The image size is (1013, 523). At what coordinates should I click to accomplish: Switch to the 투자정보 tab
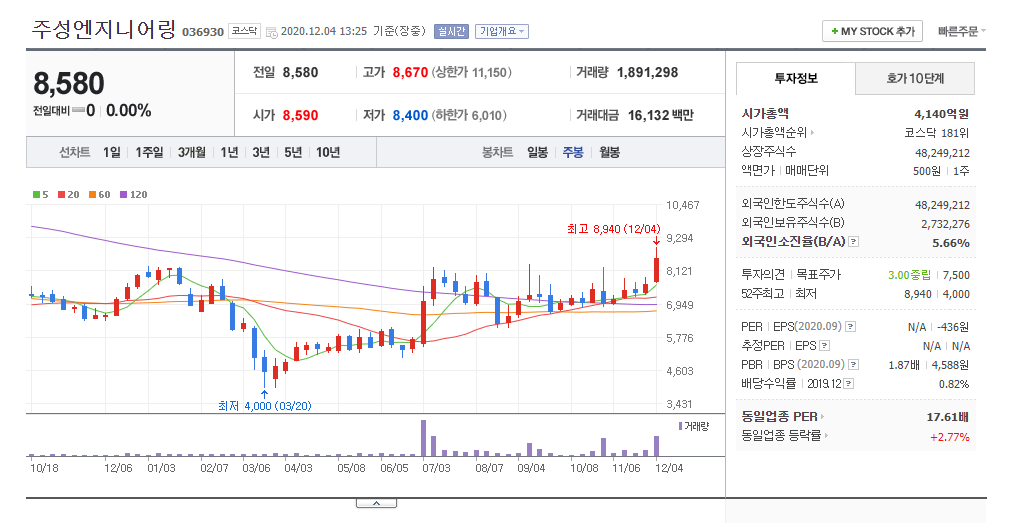click(796, 79)
